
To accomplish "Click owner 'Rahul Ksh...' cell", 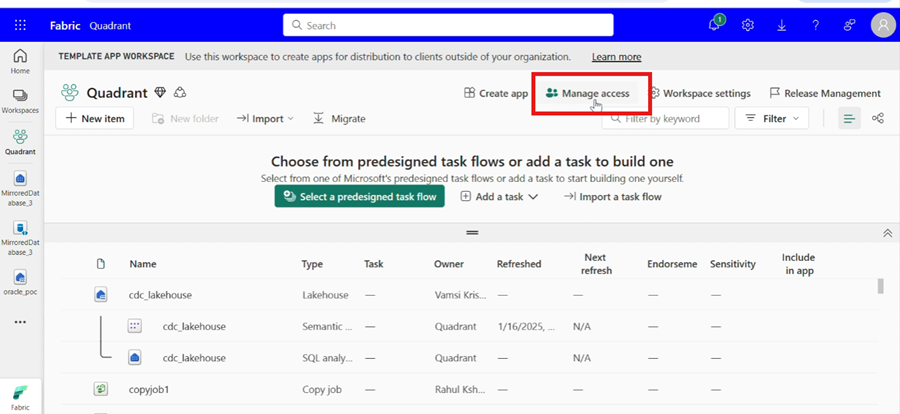I will pyautogui.click(x=462, y=389).
